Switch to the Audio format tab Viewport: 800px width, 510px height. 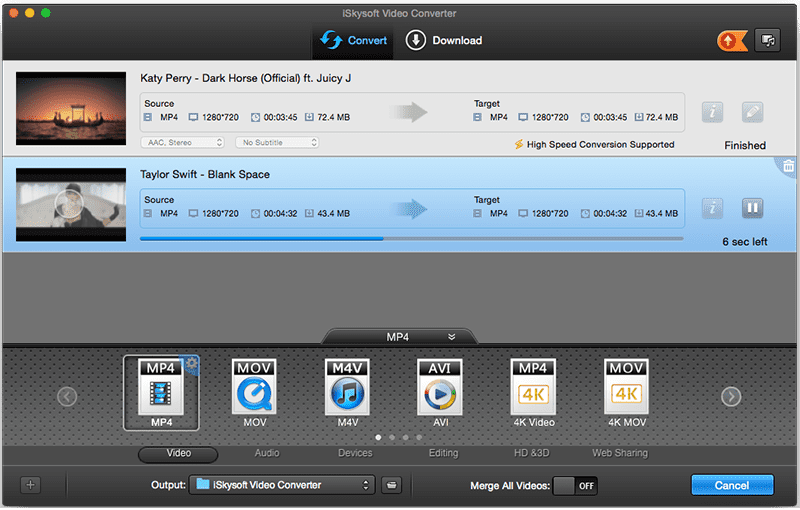267,453
